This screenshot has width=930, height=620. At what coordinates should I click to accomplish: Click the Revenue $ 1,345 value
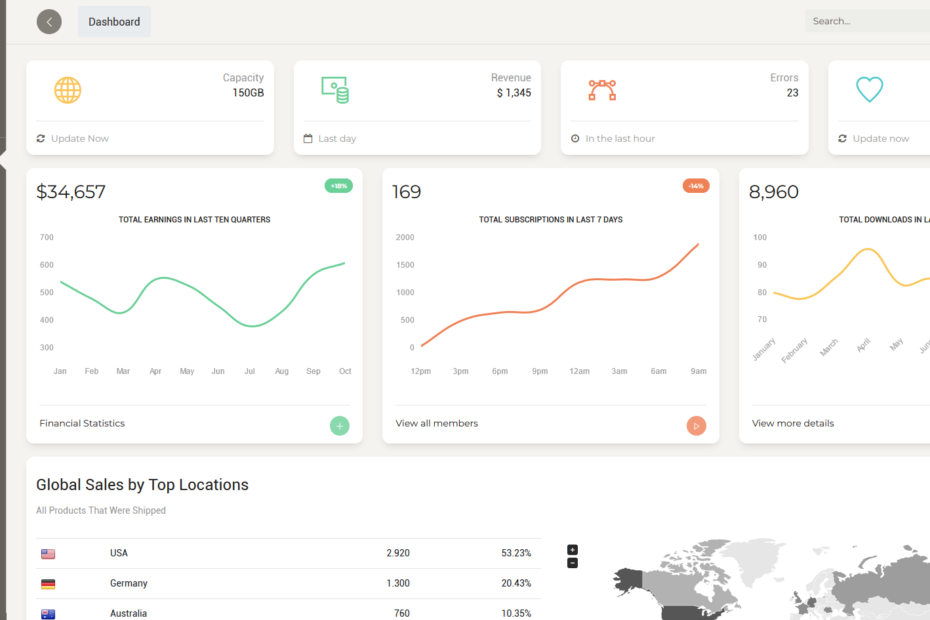[514, 93]
